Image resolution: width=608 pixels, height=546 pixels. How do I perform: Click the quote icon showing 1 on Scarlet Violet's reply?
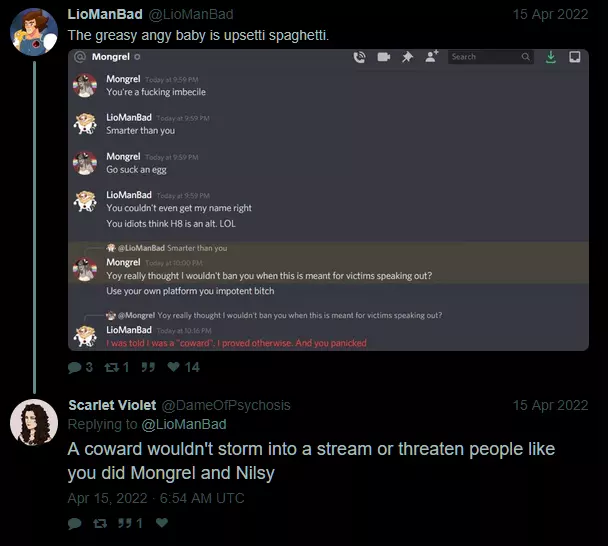tap(125, 523)
